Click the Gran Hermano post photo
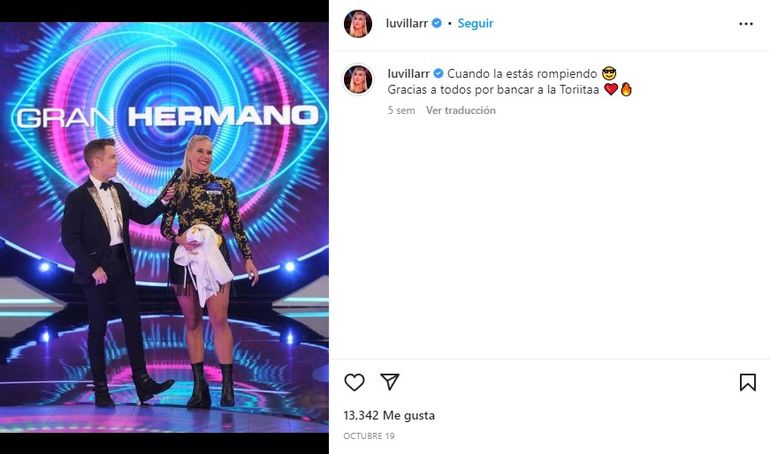 tap(165, 227)
